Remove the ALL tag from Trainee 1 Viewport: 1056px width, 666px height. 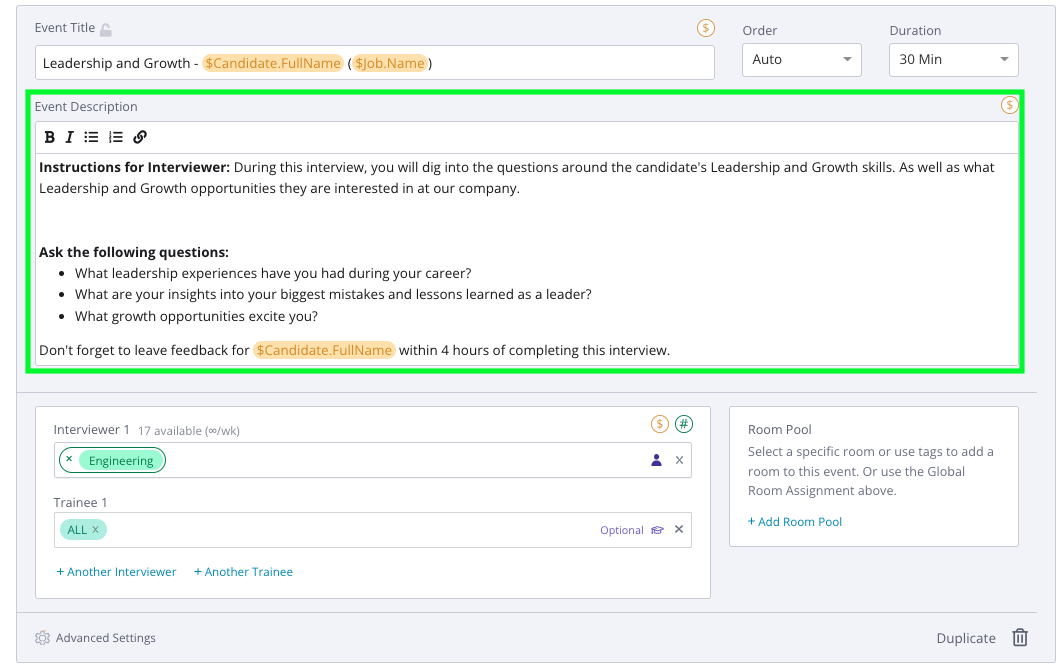click(96, 530)
